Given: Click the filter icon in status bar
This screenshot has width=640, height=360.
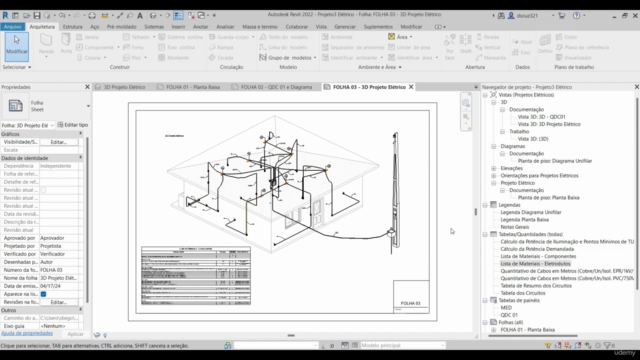Looking at the screenshot, I should coord(607,345).
